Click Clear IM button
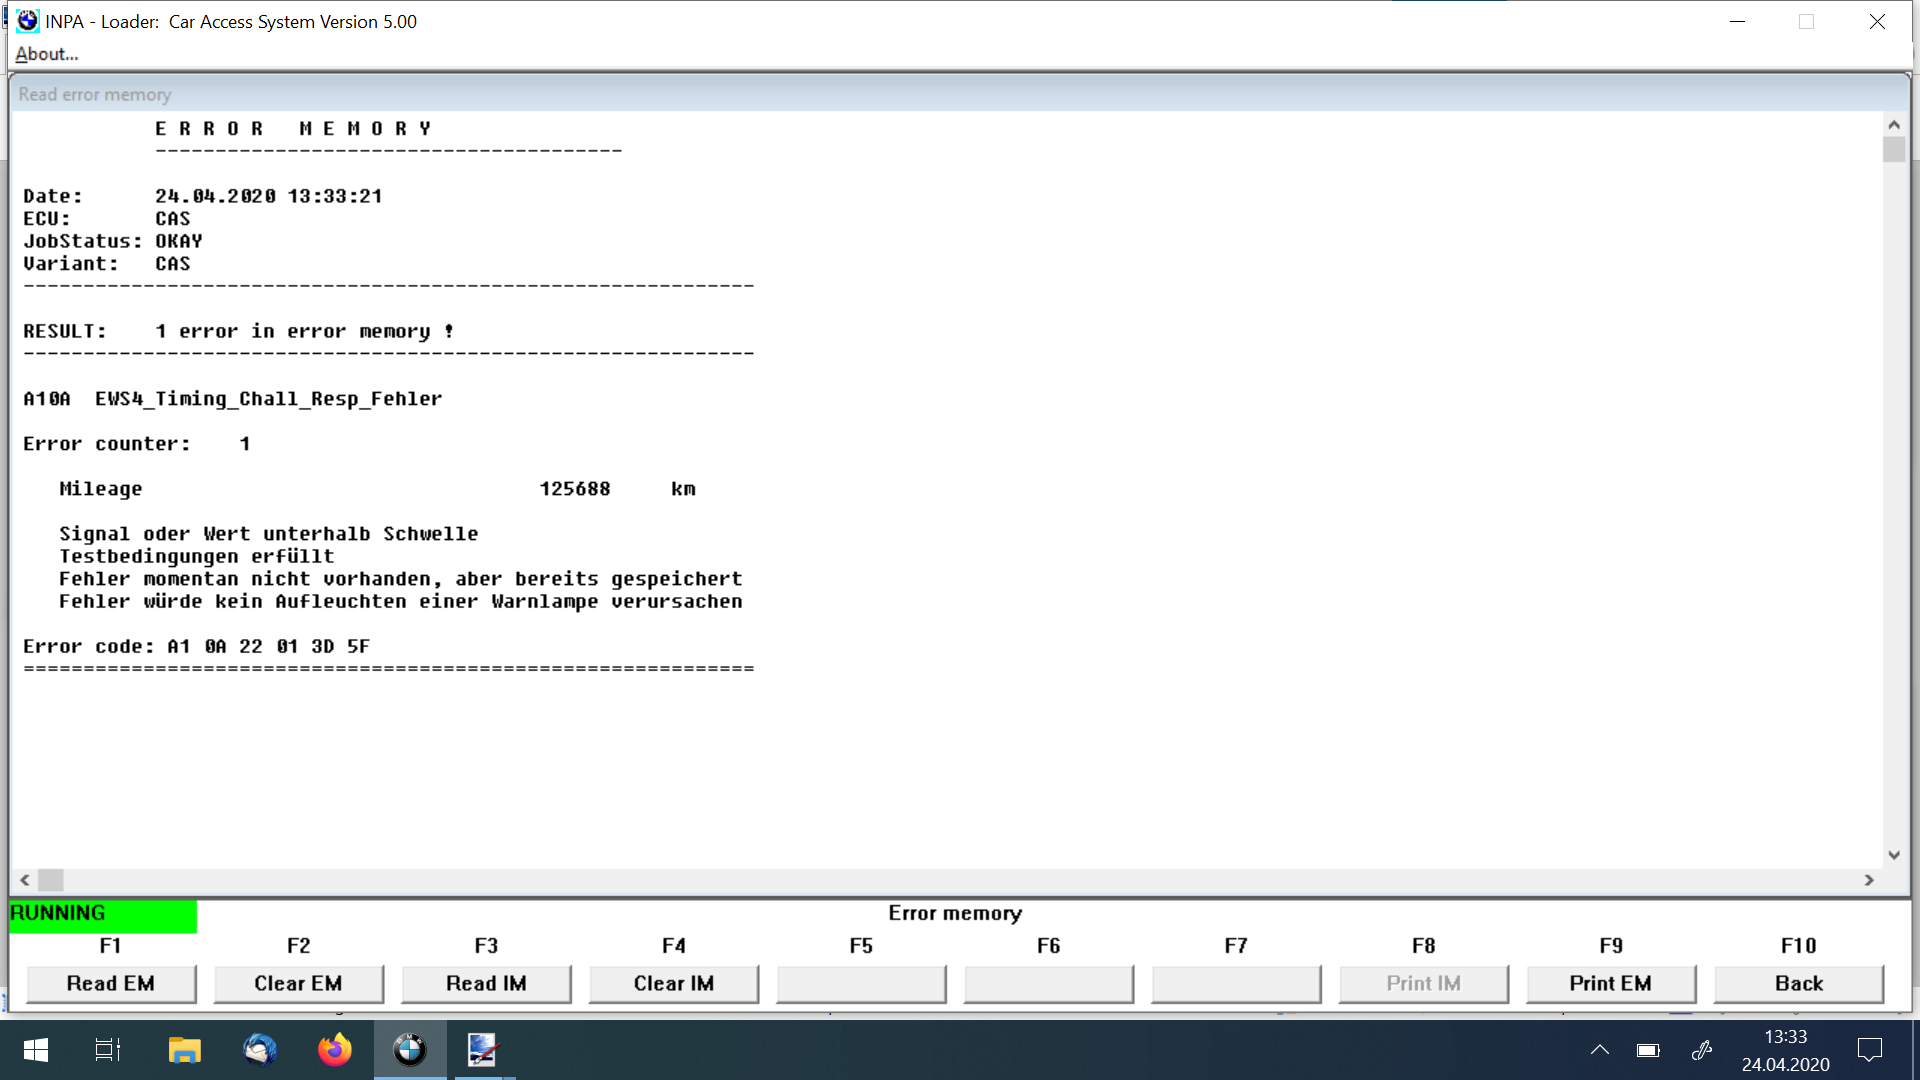The height and width of the screenshot is (1080, 1920). point(674,983)
